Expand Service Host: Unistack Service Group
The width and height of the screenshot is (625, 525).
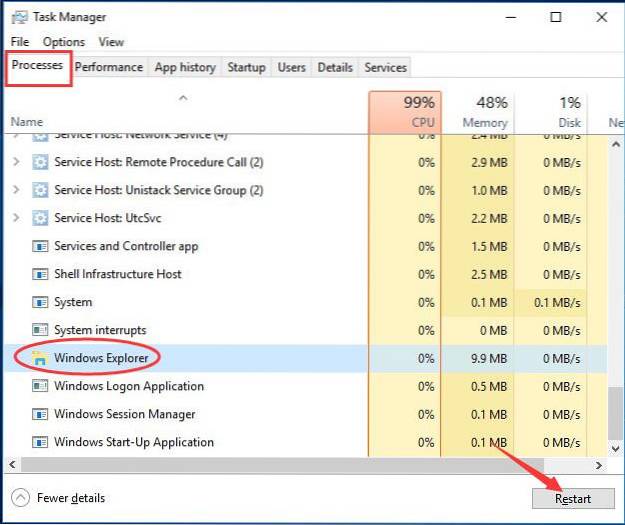tap(16, 190)
